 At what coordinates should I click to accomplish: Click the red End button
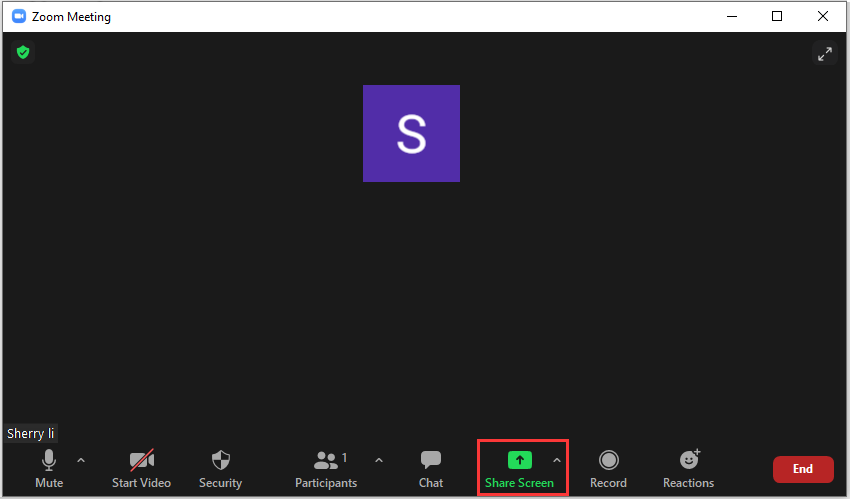tap(803, 469)
